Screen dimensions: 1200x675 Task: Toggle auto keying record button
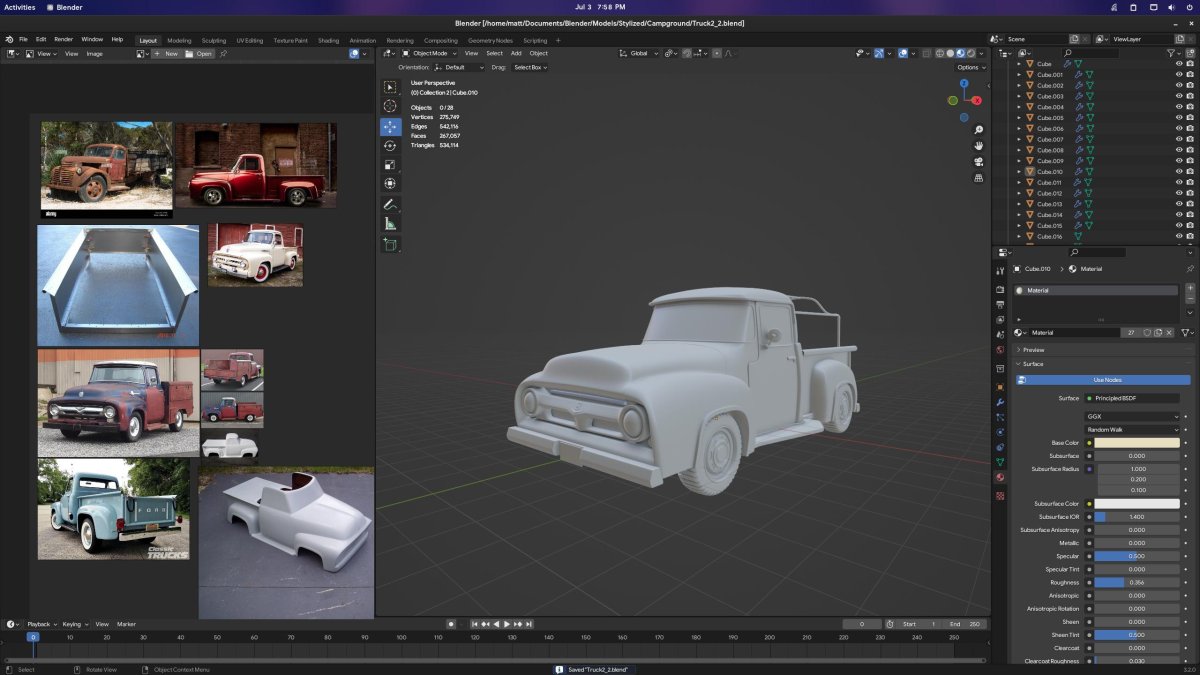[451, 624]
